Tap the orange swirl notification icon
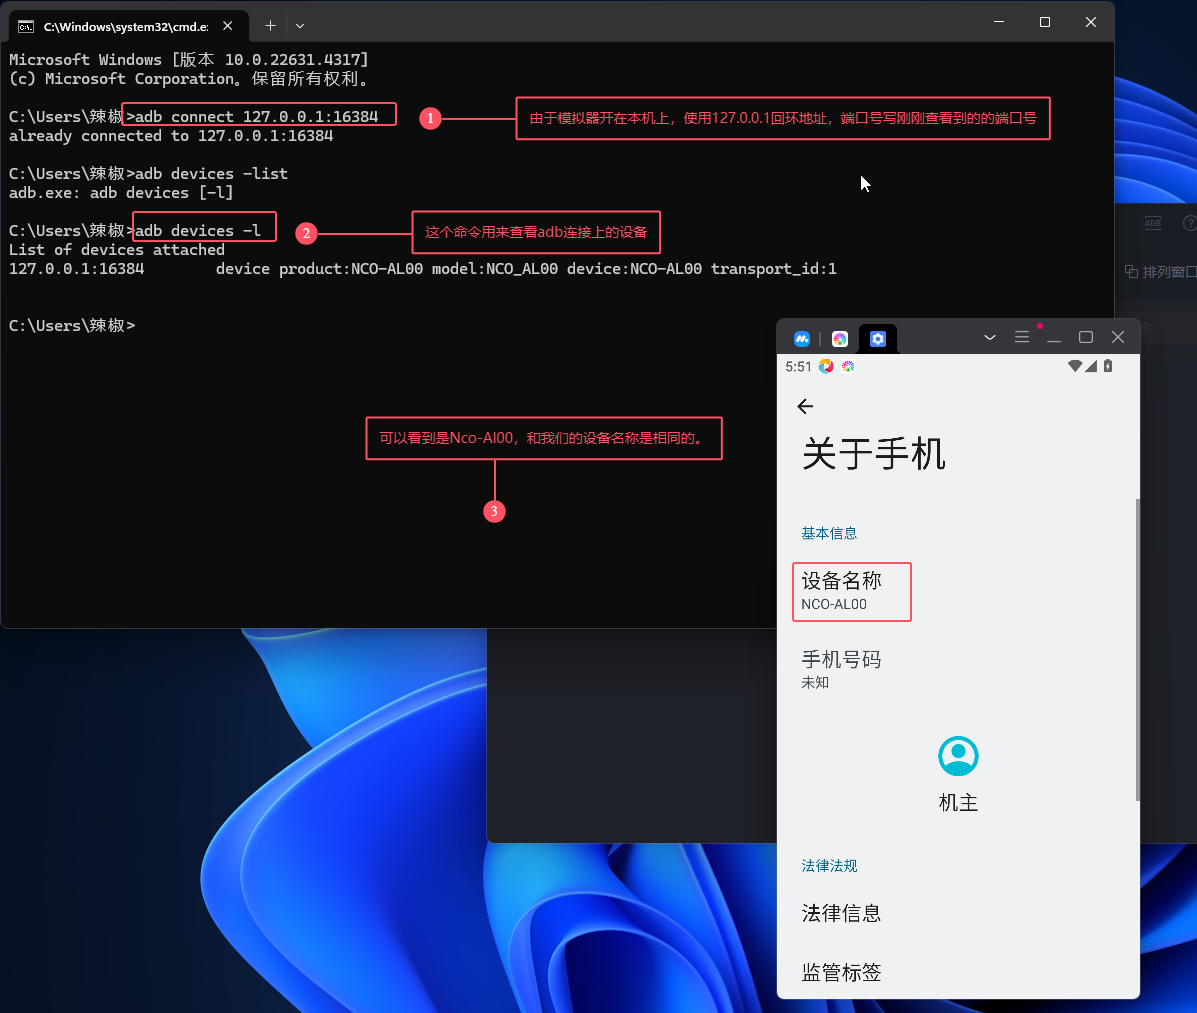The height and width of the screenshot is (1013, 1197). pos(826,366)
